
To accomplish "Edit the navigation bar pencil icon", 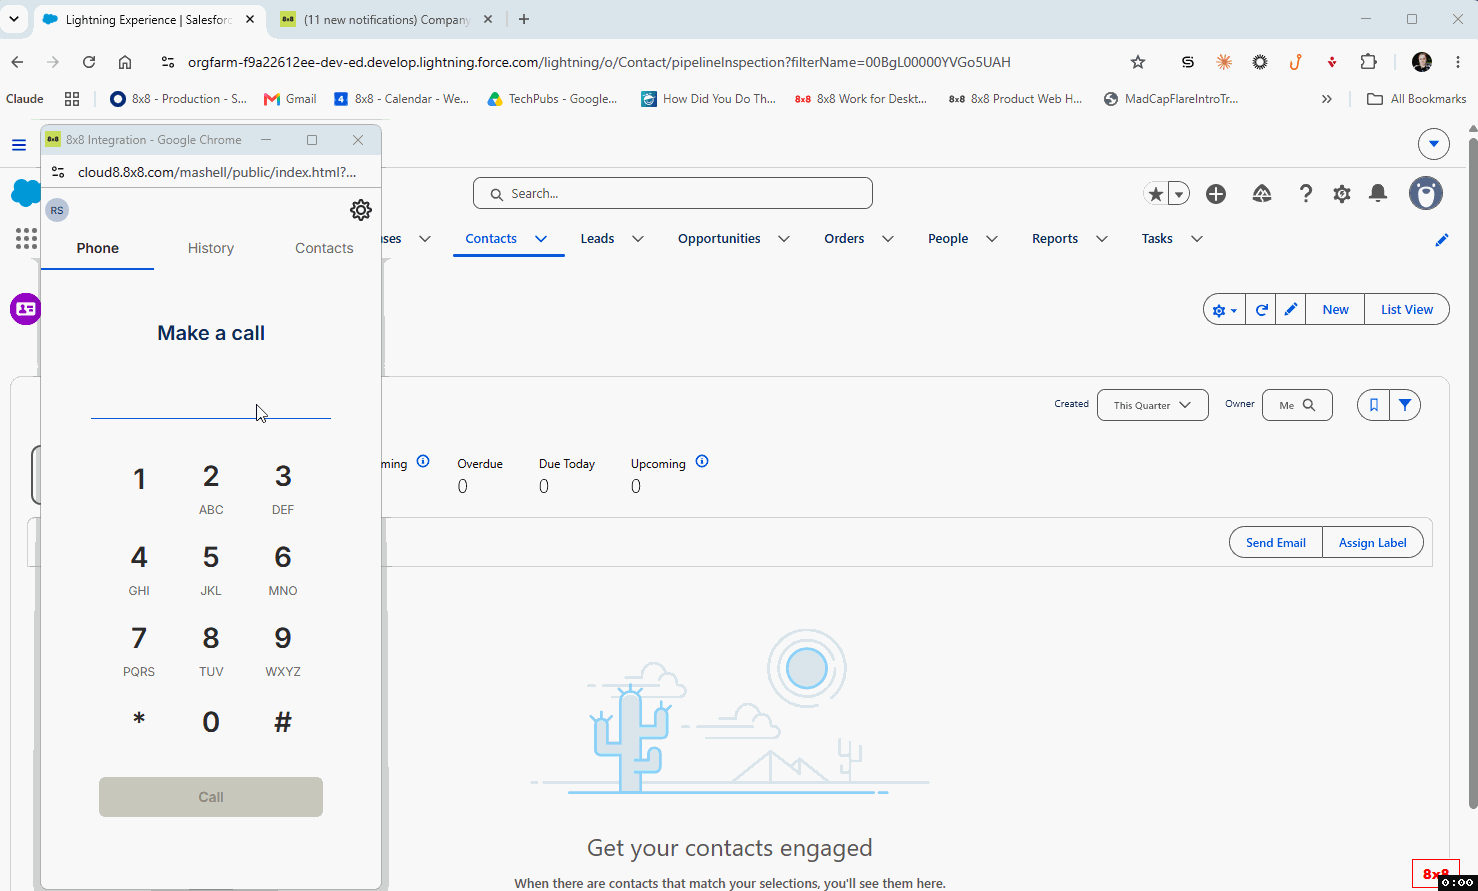I will [1442, 239].
